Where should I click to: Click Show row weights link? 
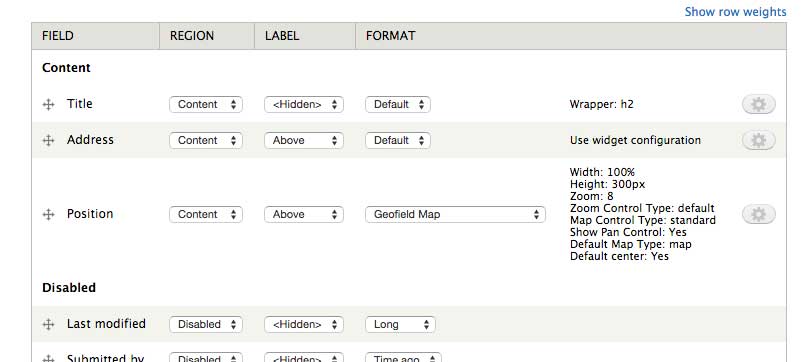pos(735,11)
